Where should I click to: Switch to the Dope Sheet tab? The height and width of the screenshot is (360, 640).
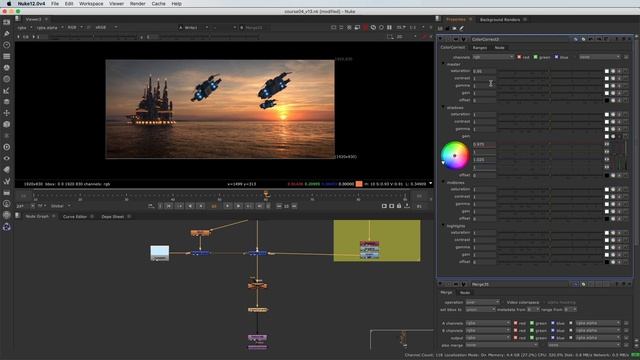click(112, 216)
